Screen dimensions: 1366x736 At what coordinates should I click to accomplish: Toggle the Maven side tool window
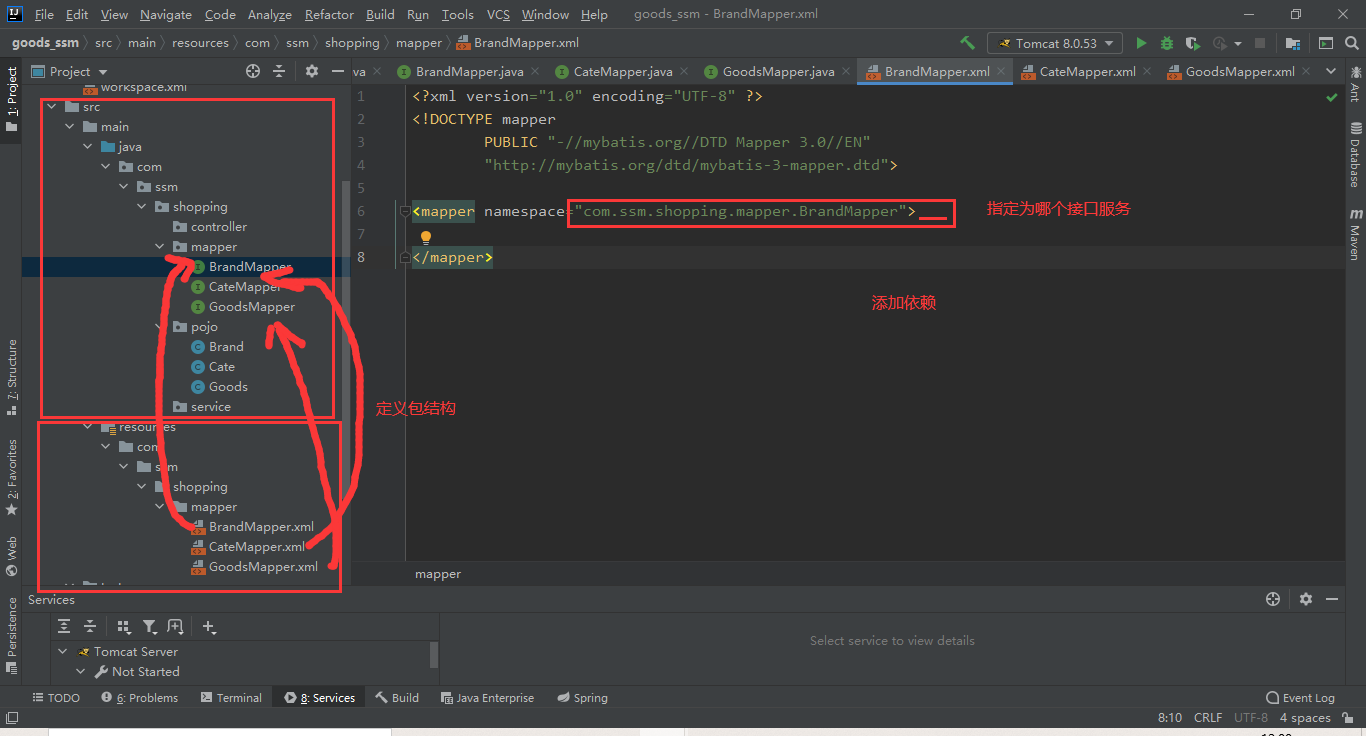(1355, 234)
